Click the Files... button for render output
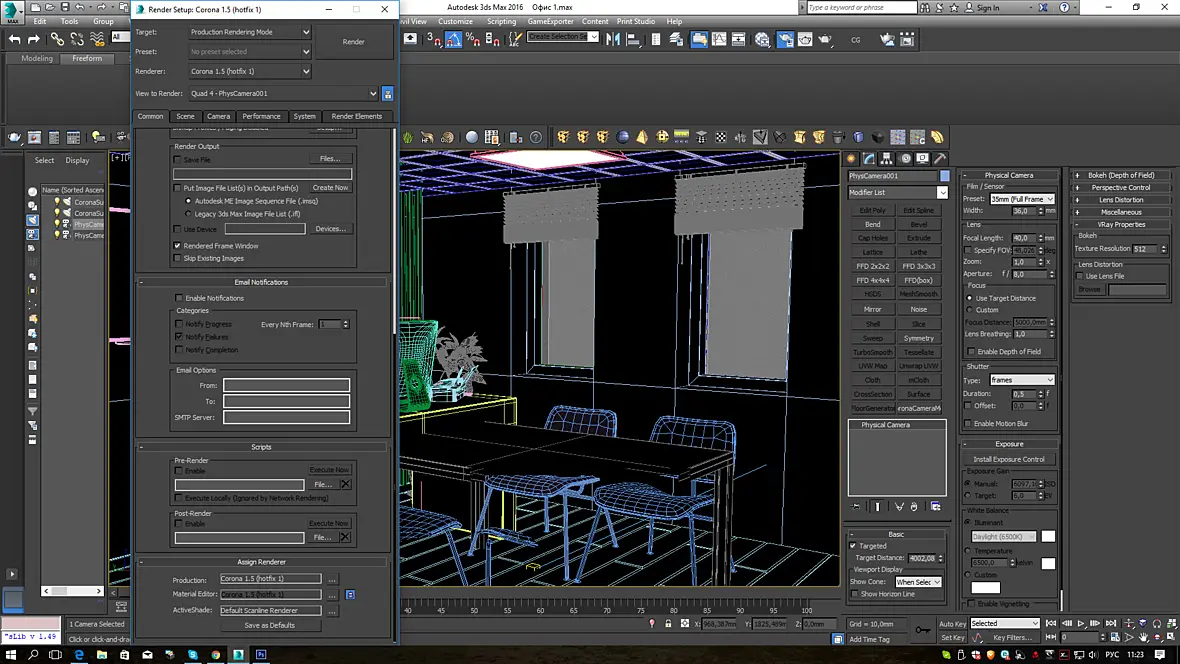The image size is (1180, 664). pyautogui.click(x=330, y=159)
